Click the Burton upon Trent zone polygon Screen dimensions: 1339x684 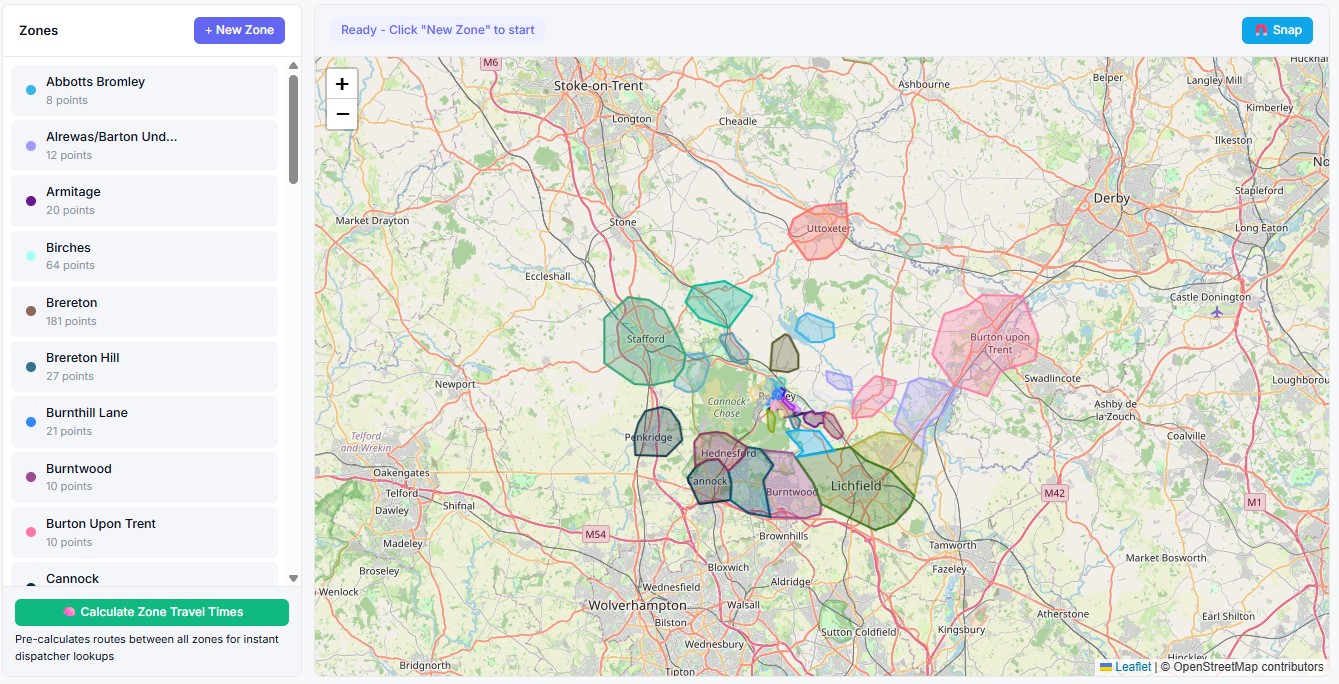985,345
